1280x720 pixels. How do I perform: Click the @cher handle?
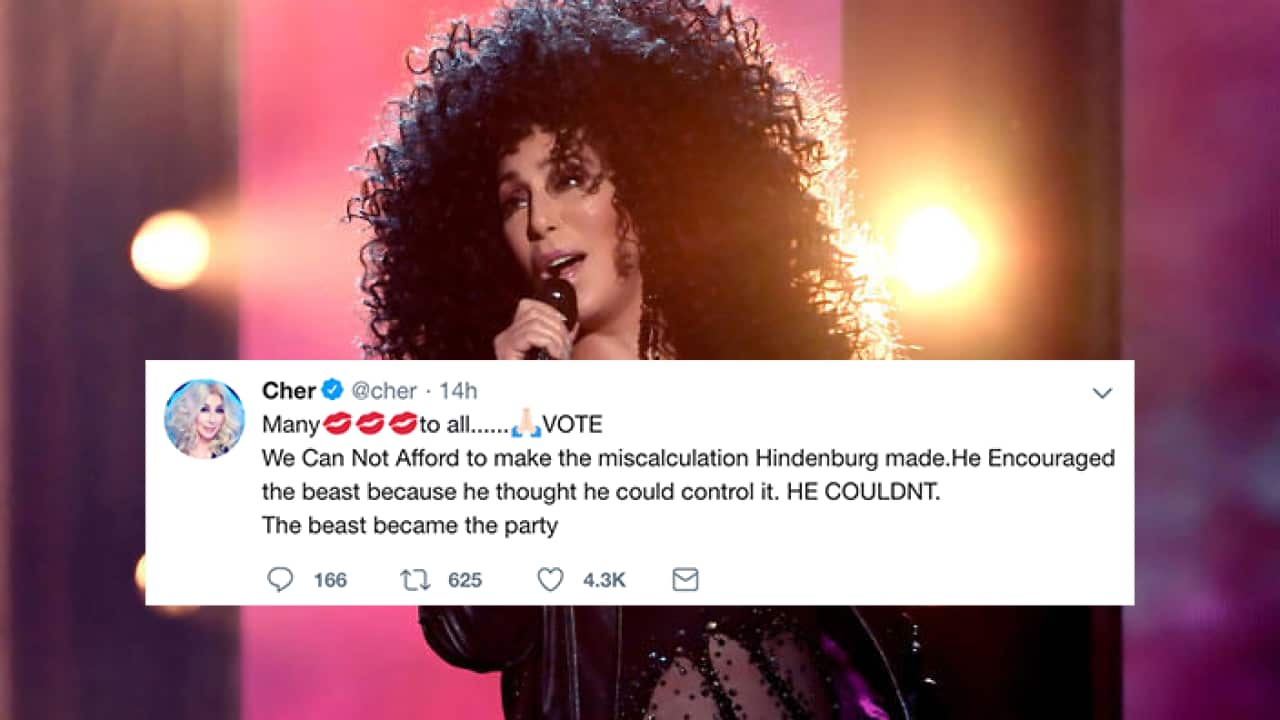pyautogui.click(x=383, y=391)
